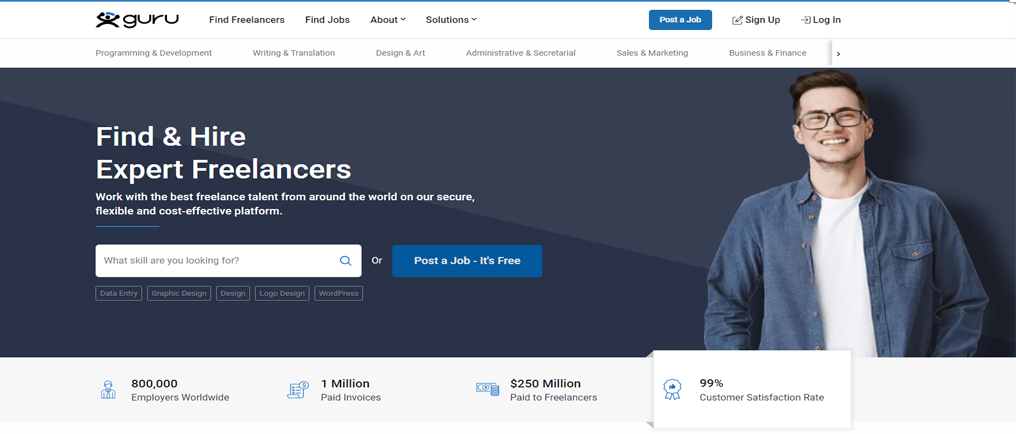Select Design & Art category
1016x434 pixels.
tap(400, 53)
